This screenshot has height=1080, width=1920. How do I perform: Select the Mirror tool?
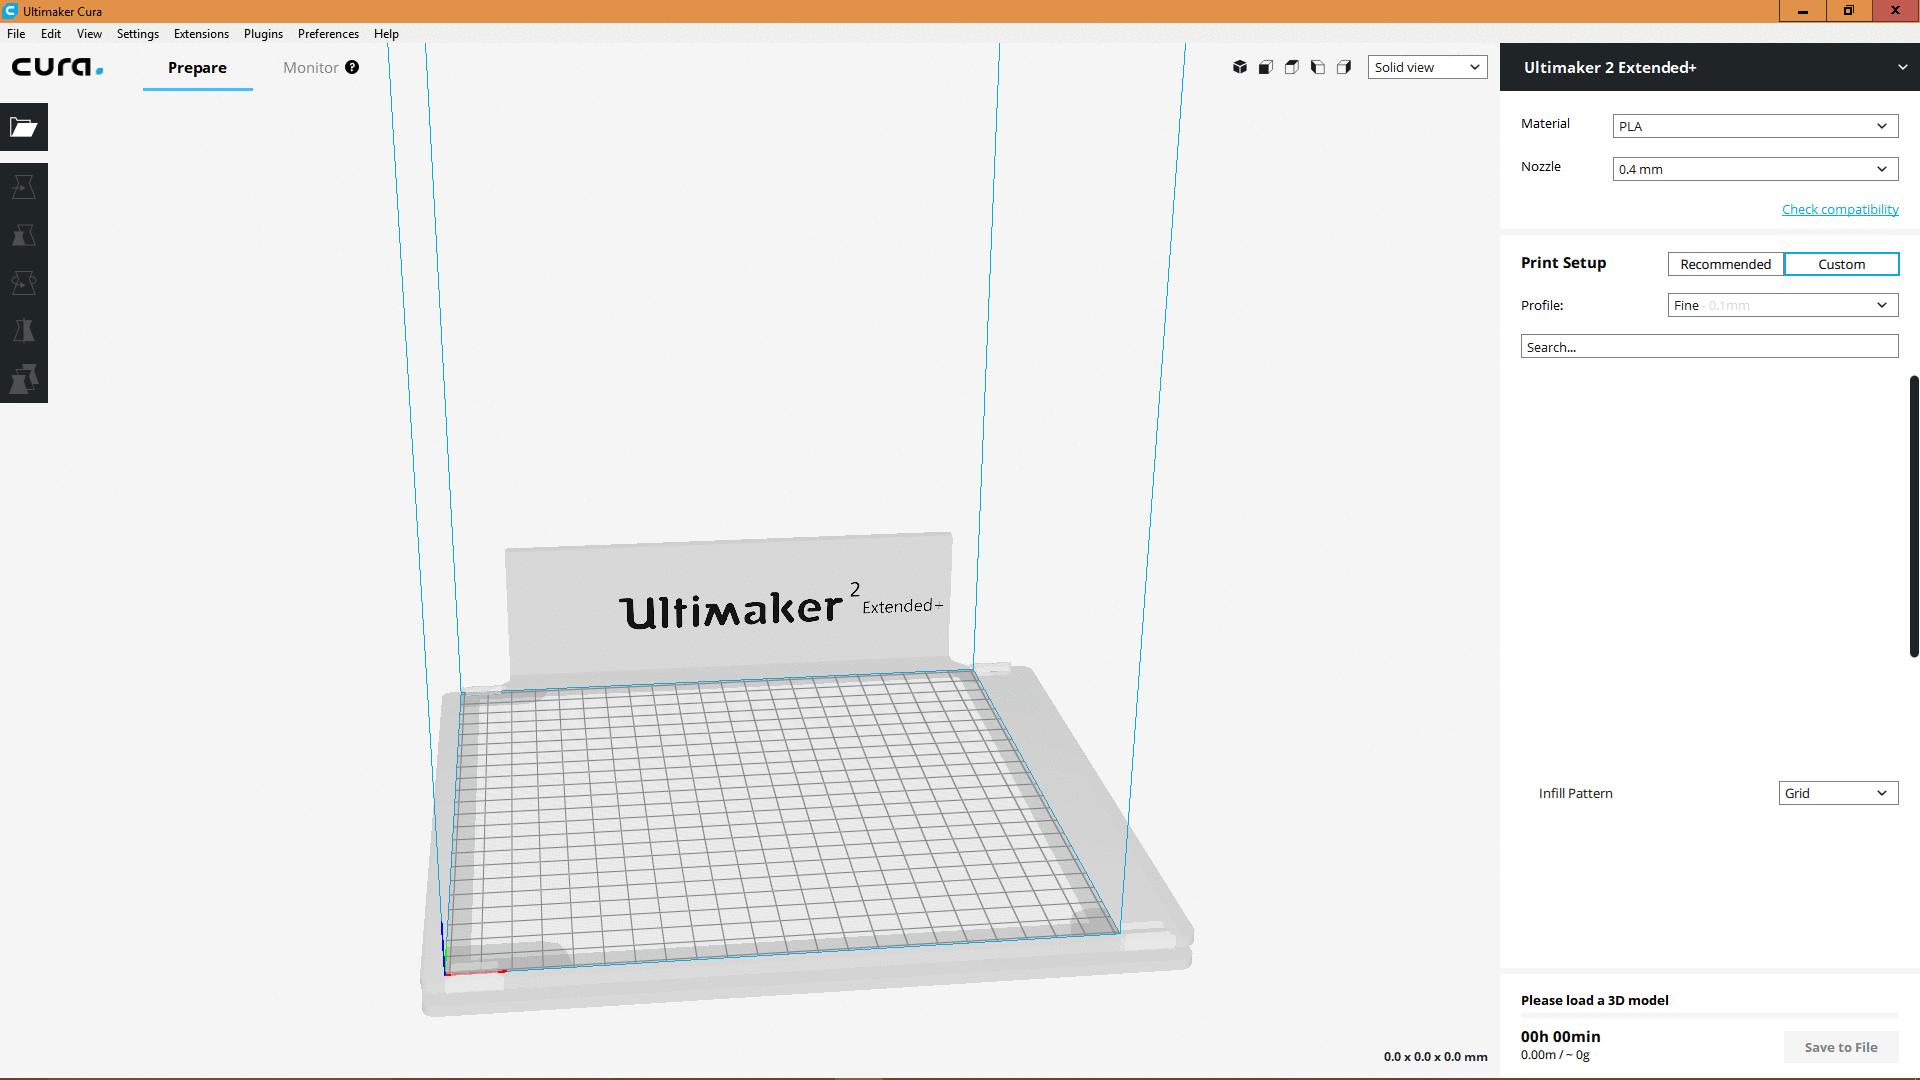coord(24,331)
